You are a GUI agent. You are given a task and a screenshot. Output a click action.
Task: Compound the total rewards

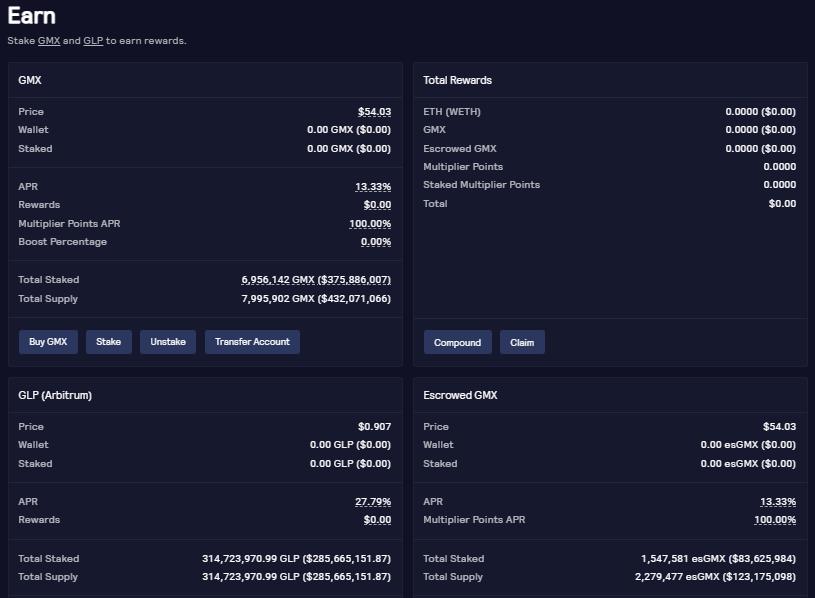(x=457, y=343)
